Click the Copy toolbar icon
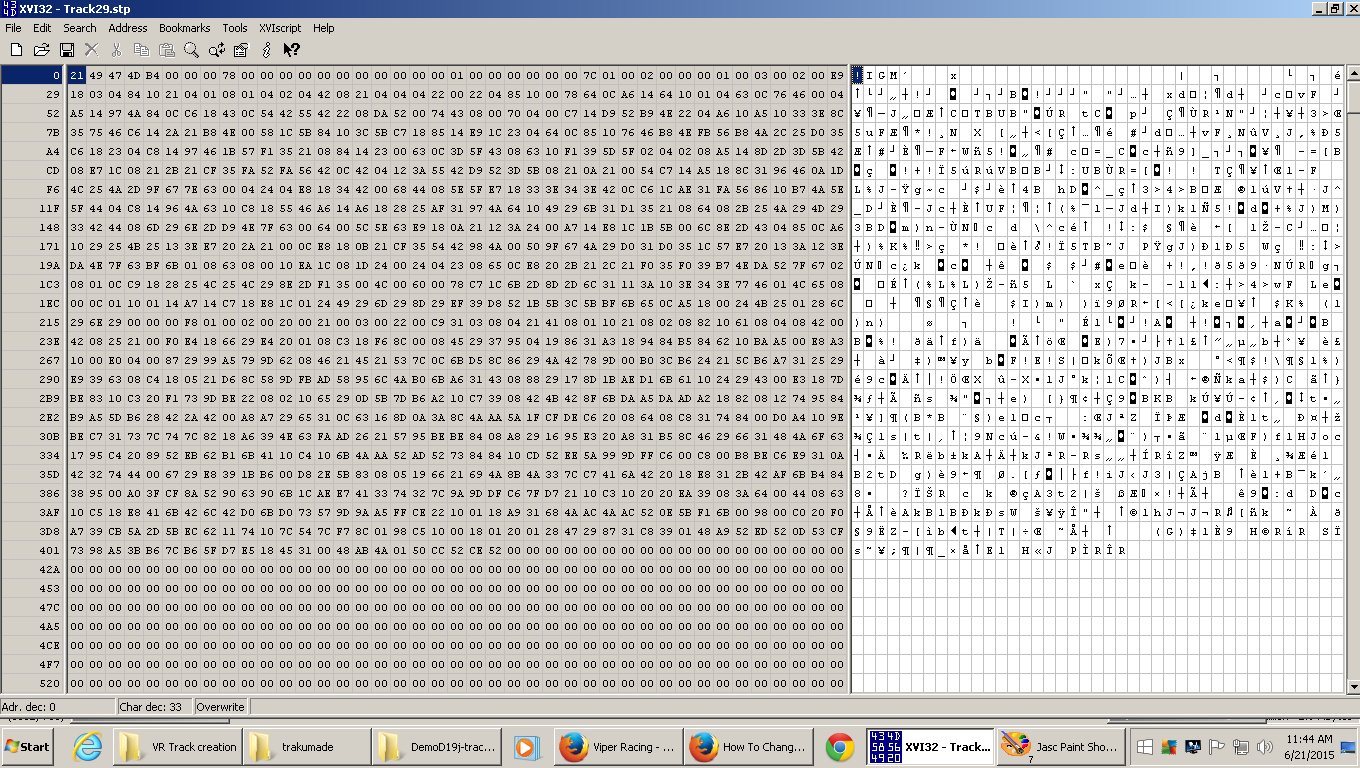 tap(142, 49)
